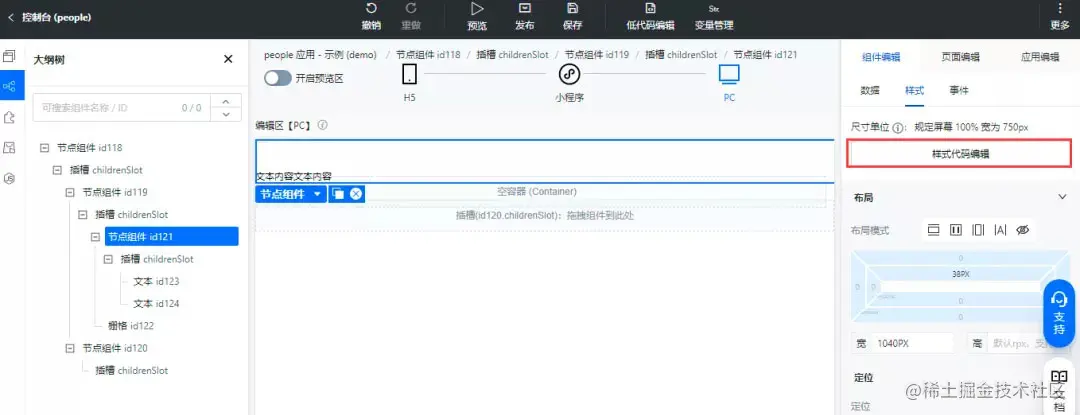The image size is (1080, 415).
Task: Click the 样式代码编辑 button
Action: click(959, 154)
